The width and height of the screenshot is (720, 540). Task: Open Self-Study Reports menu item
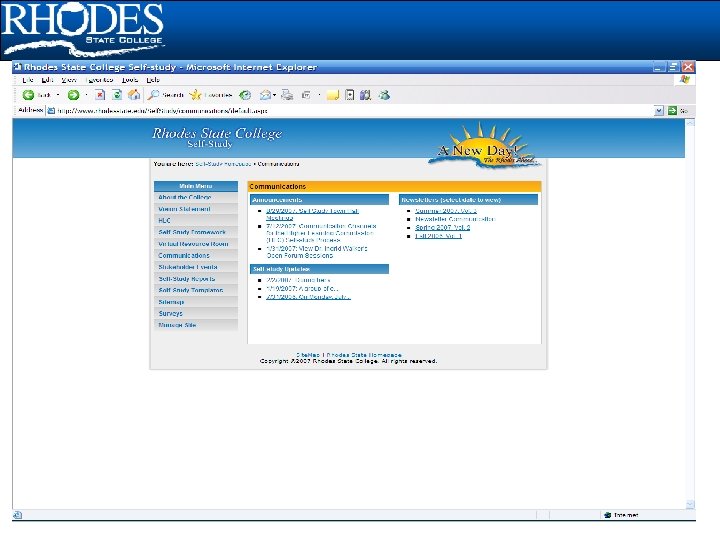[196, 279]
